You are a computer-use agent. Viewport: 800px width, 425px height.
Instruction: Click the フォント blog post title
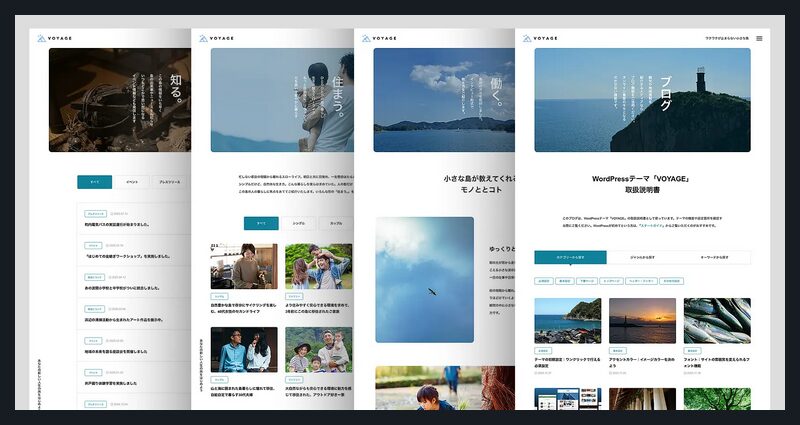coord(716,362)
